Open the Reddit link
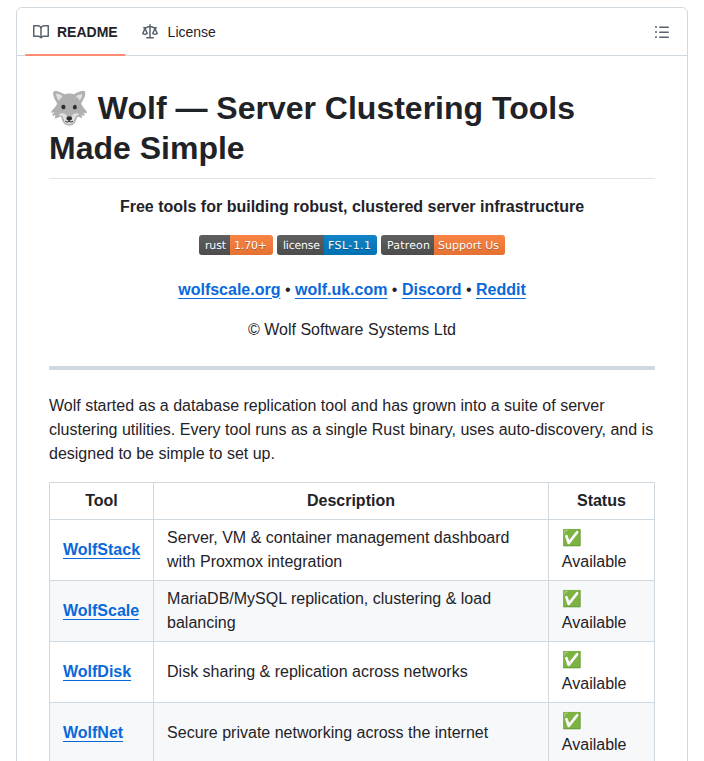Image resolution: width=704 pixels, height=761 pixels. point(501,289)
